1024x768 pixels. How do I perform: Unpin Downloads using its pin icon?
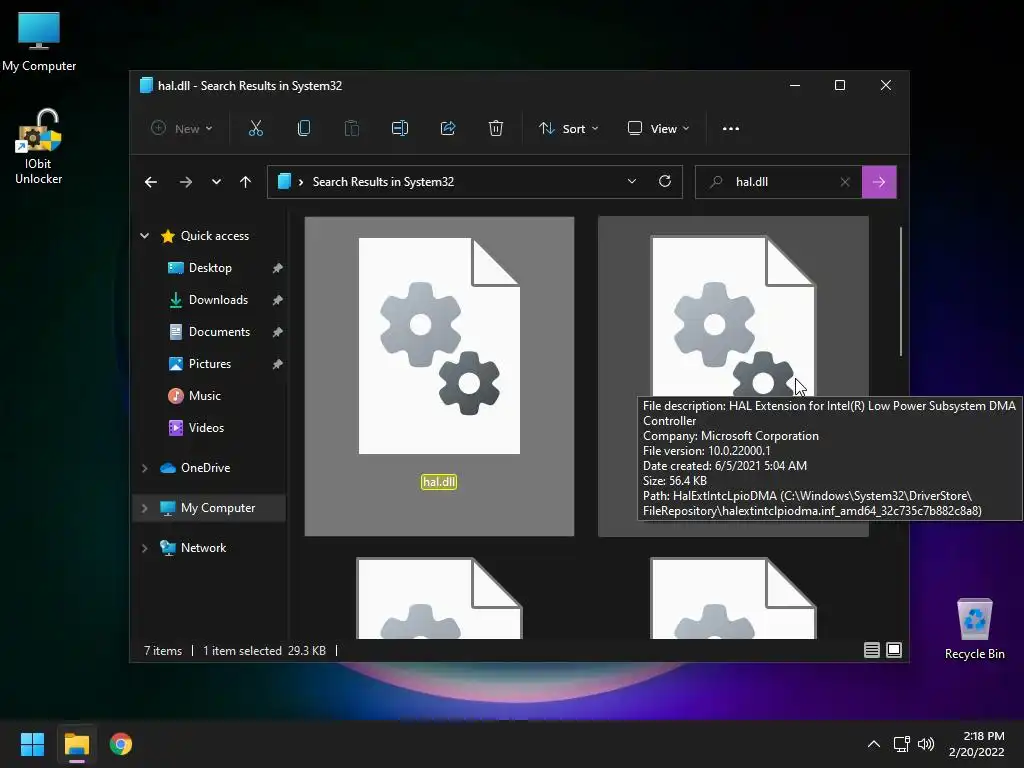278,300
